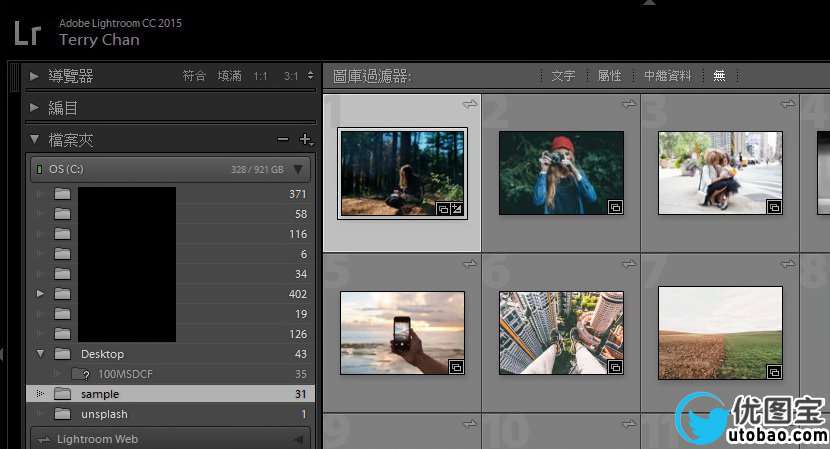Select the rooftop skyscraper photo thumbnail
830x449 pixels.
(561, 333)
